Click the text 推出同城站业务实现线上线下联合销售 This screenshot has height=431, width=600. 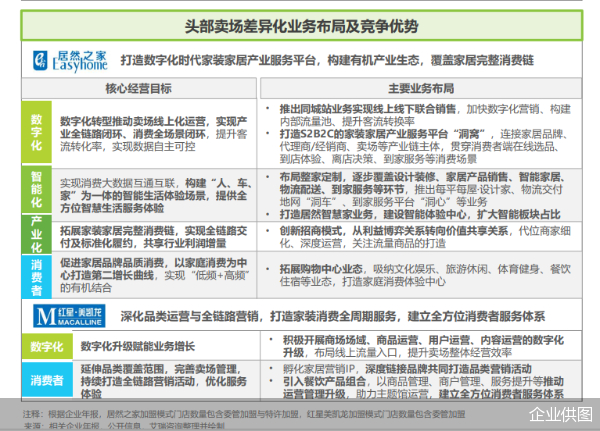pos(368,109)
